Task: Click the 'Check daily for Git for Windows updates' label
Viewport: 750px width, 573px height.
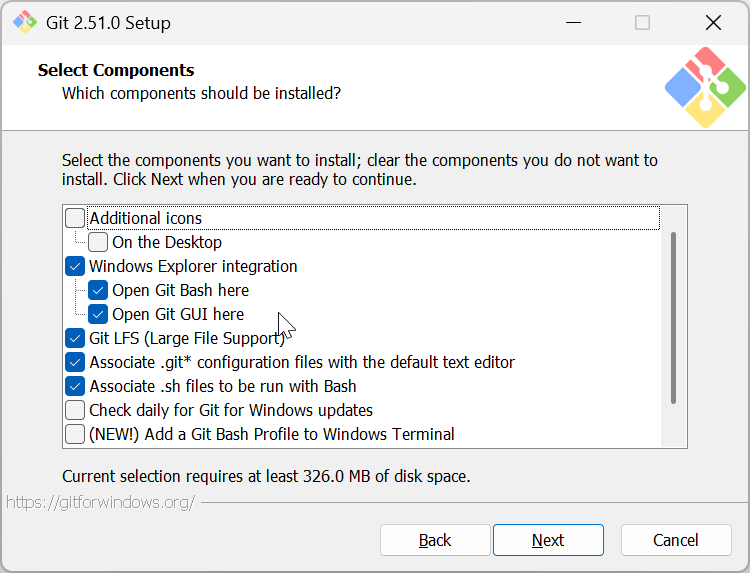Action: tap(231, 410)
